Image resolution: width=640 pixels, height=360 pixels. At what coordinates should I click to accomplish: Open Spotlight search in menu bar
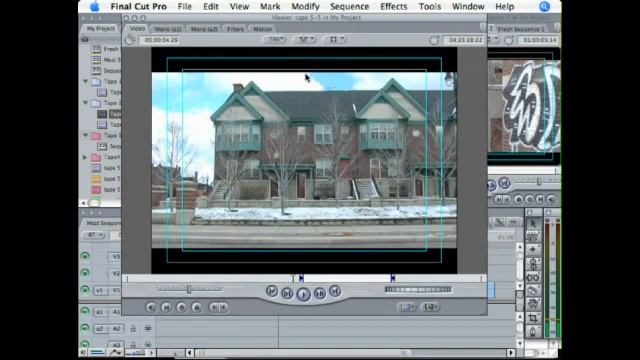(544, 7)
